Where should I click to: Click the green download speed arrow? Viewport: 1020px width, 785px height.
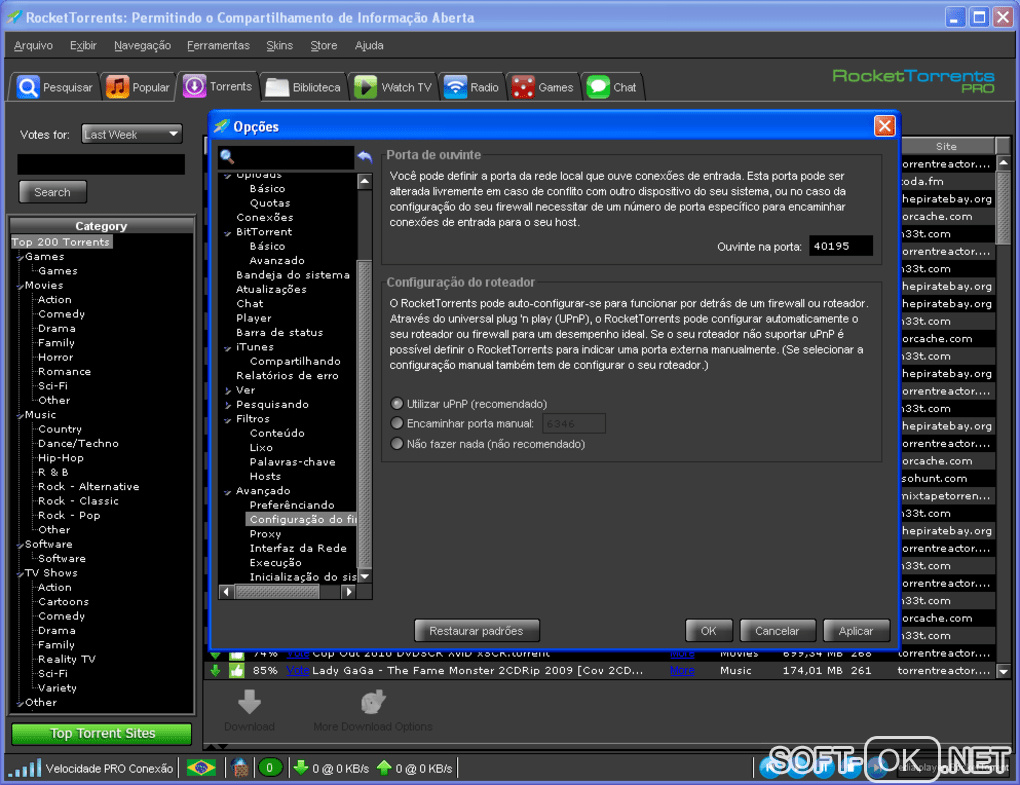pyautogui.click(x=301, y=767)
